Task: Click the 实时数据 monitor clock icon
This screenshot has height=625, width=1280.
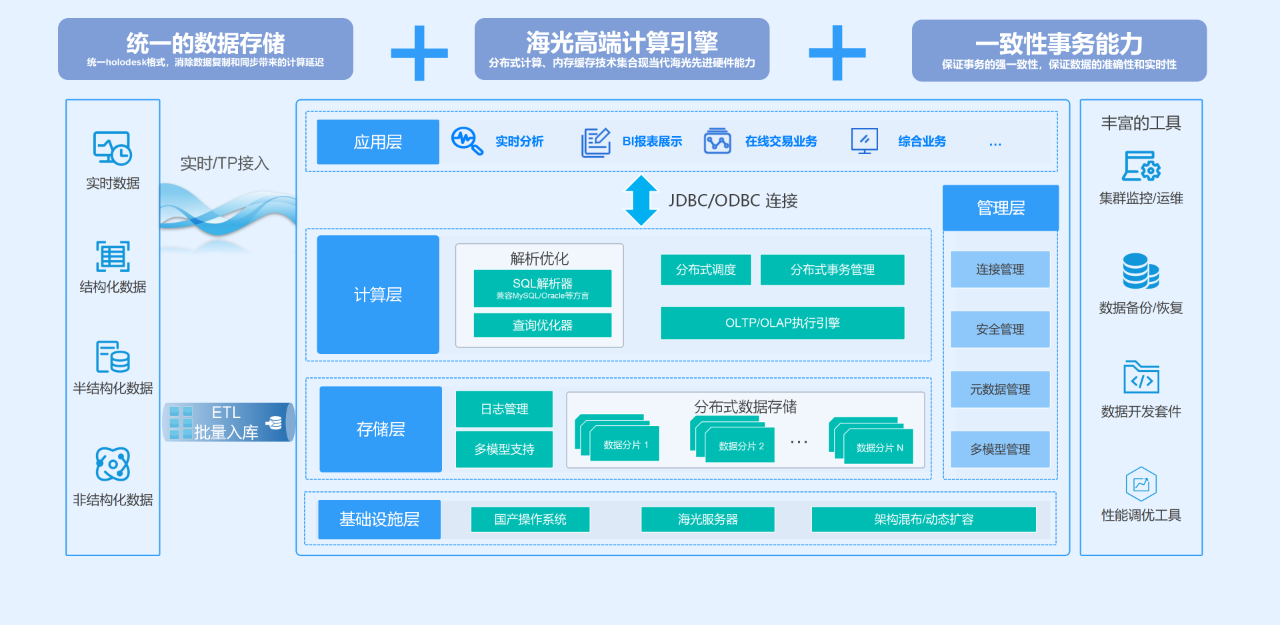Action: [x=112, y=148]
